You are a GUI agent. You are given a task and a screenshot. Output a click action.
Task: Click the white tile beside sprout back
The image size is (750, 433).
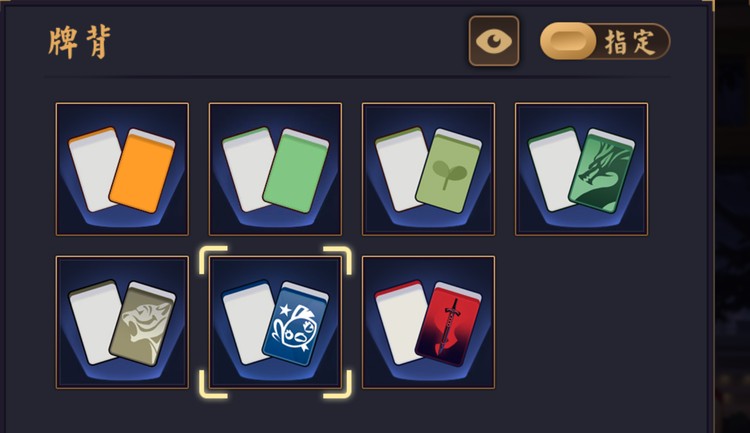point(400,169)
